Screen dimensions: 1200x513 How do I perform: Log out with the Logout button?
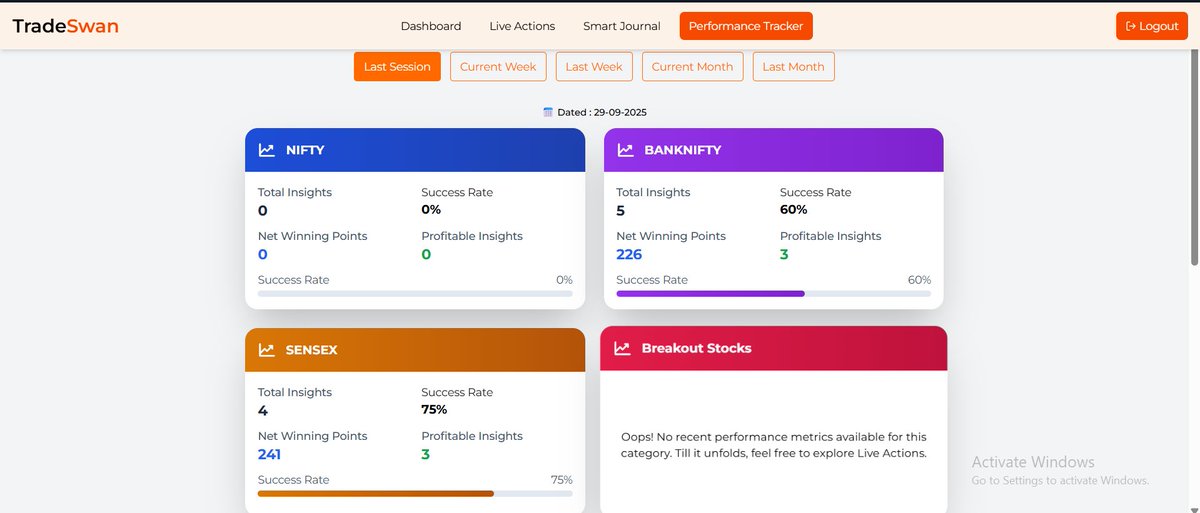coord(1152,26)
